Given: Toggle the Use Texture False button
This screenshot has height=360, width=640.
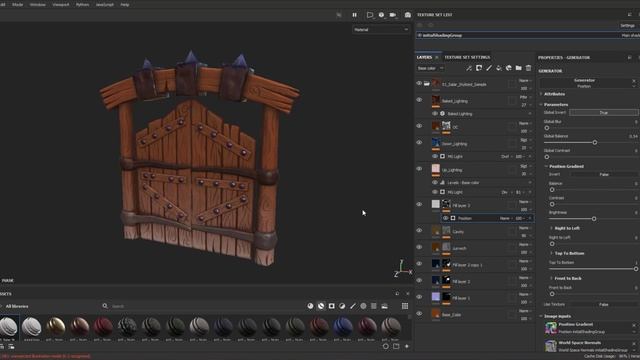Looking at the screenshot, I should (604, 304).
